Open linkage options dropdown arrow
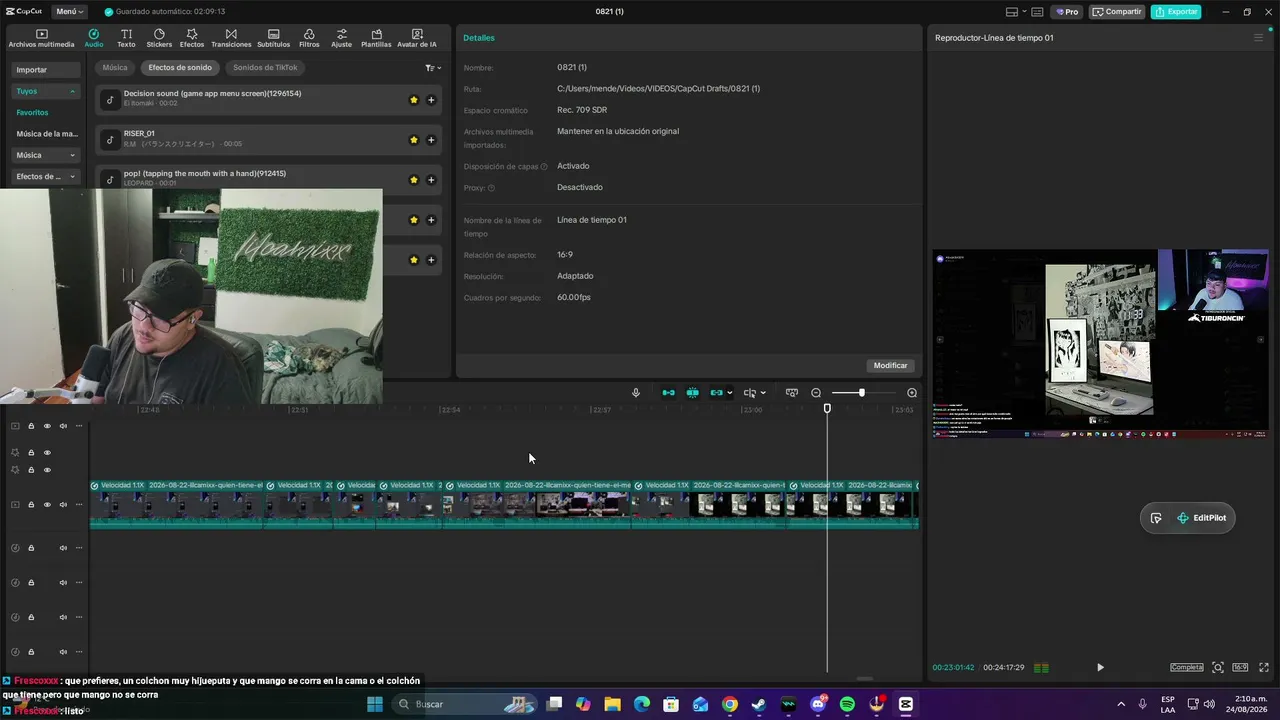The width and height of the screenshot is (1280, 720). point(730,393)
